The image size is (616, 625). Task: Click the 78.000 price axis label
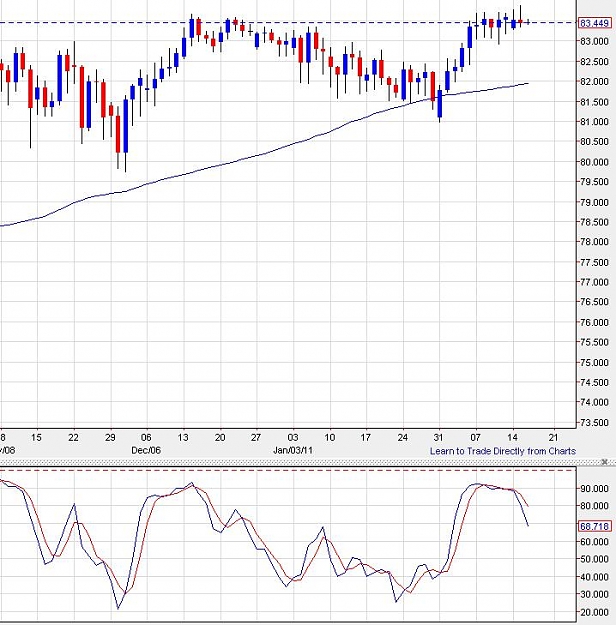tap(594, 242)
